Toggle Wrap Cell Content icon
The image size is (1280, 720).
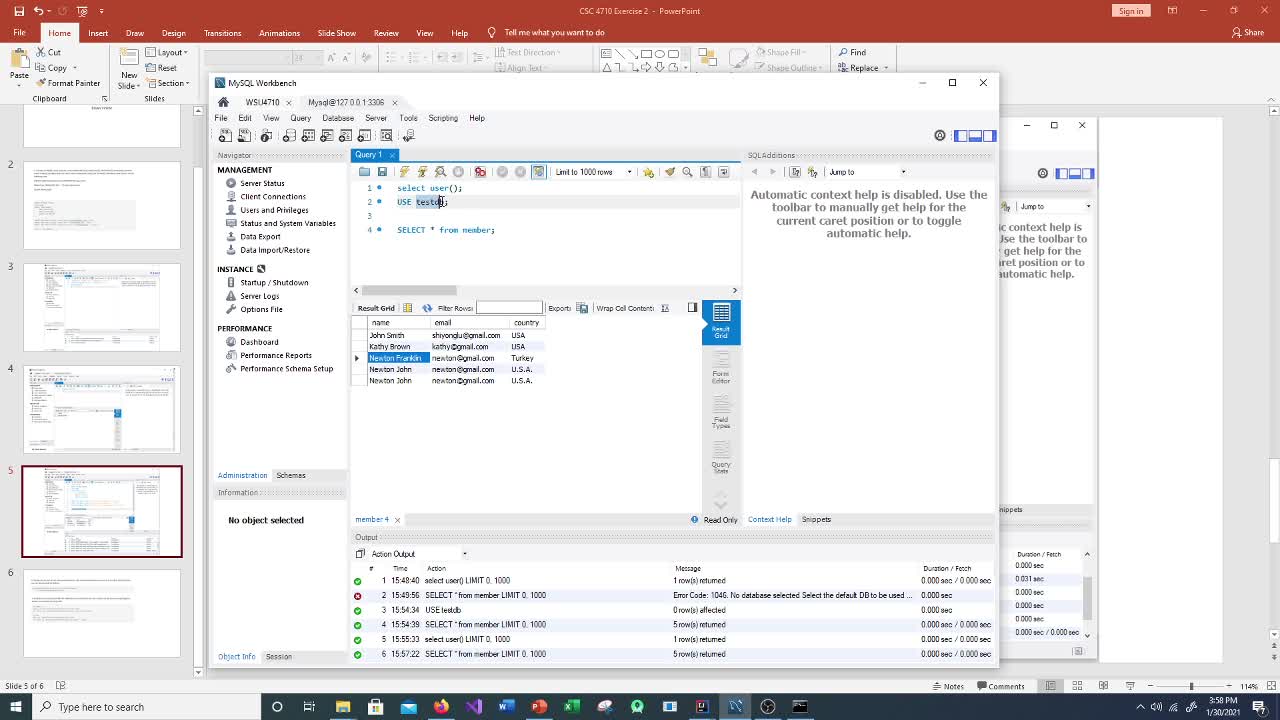click(665, 308)
